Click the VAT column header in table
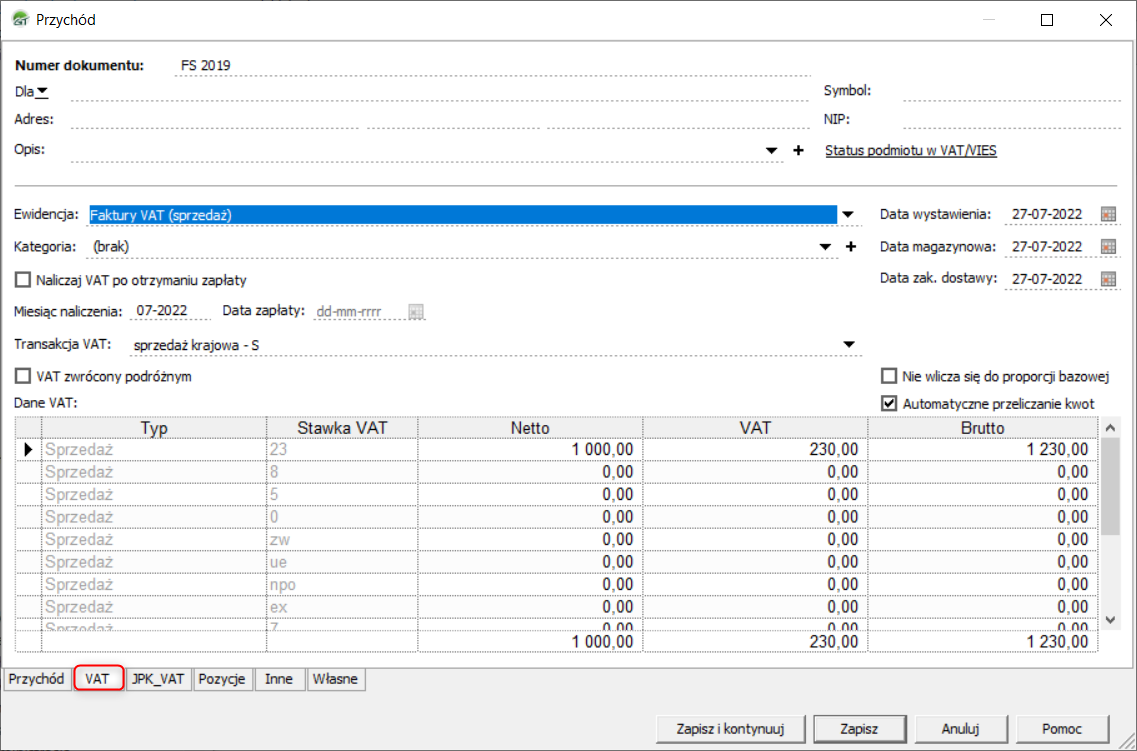Screen dimensions: 1137x751 coord(755,428)
